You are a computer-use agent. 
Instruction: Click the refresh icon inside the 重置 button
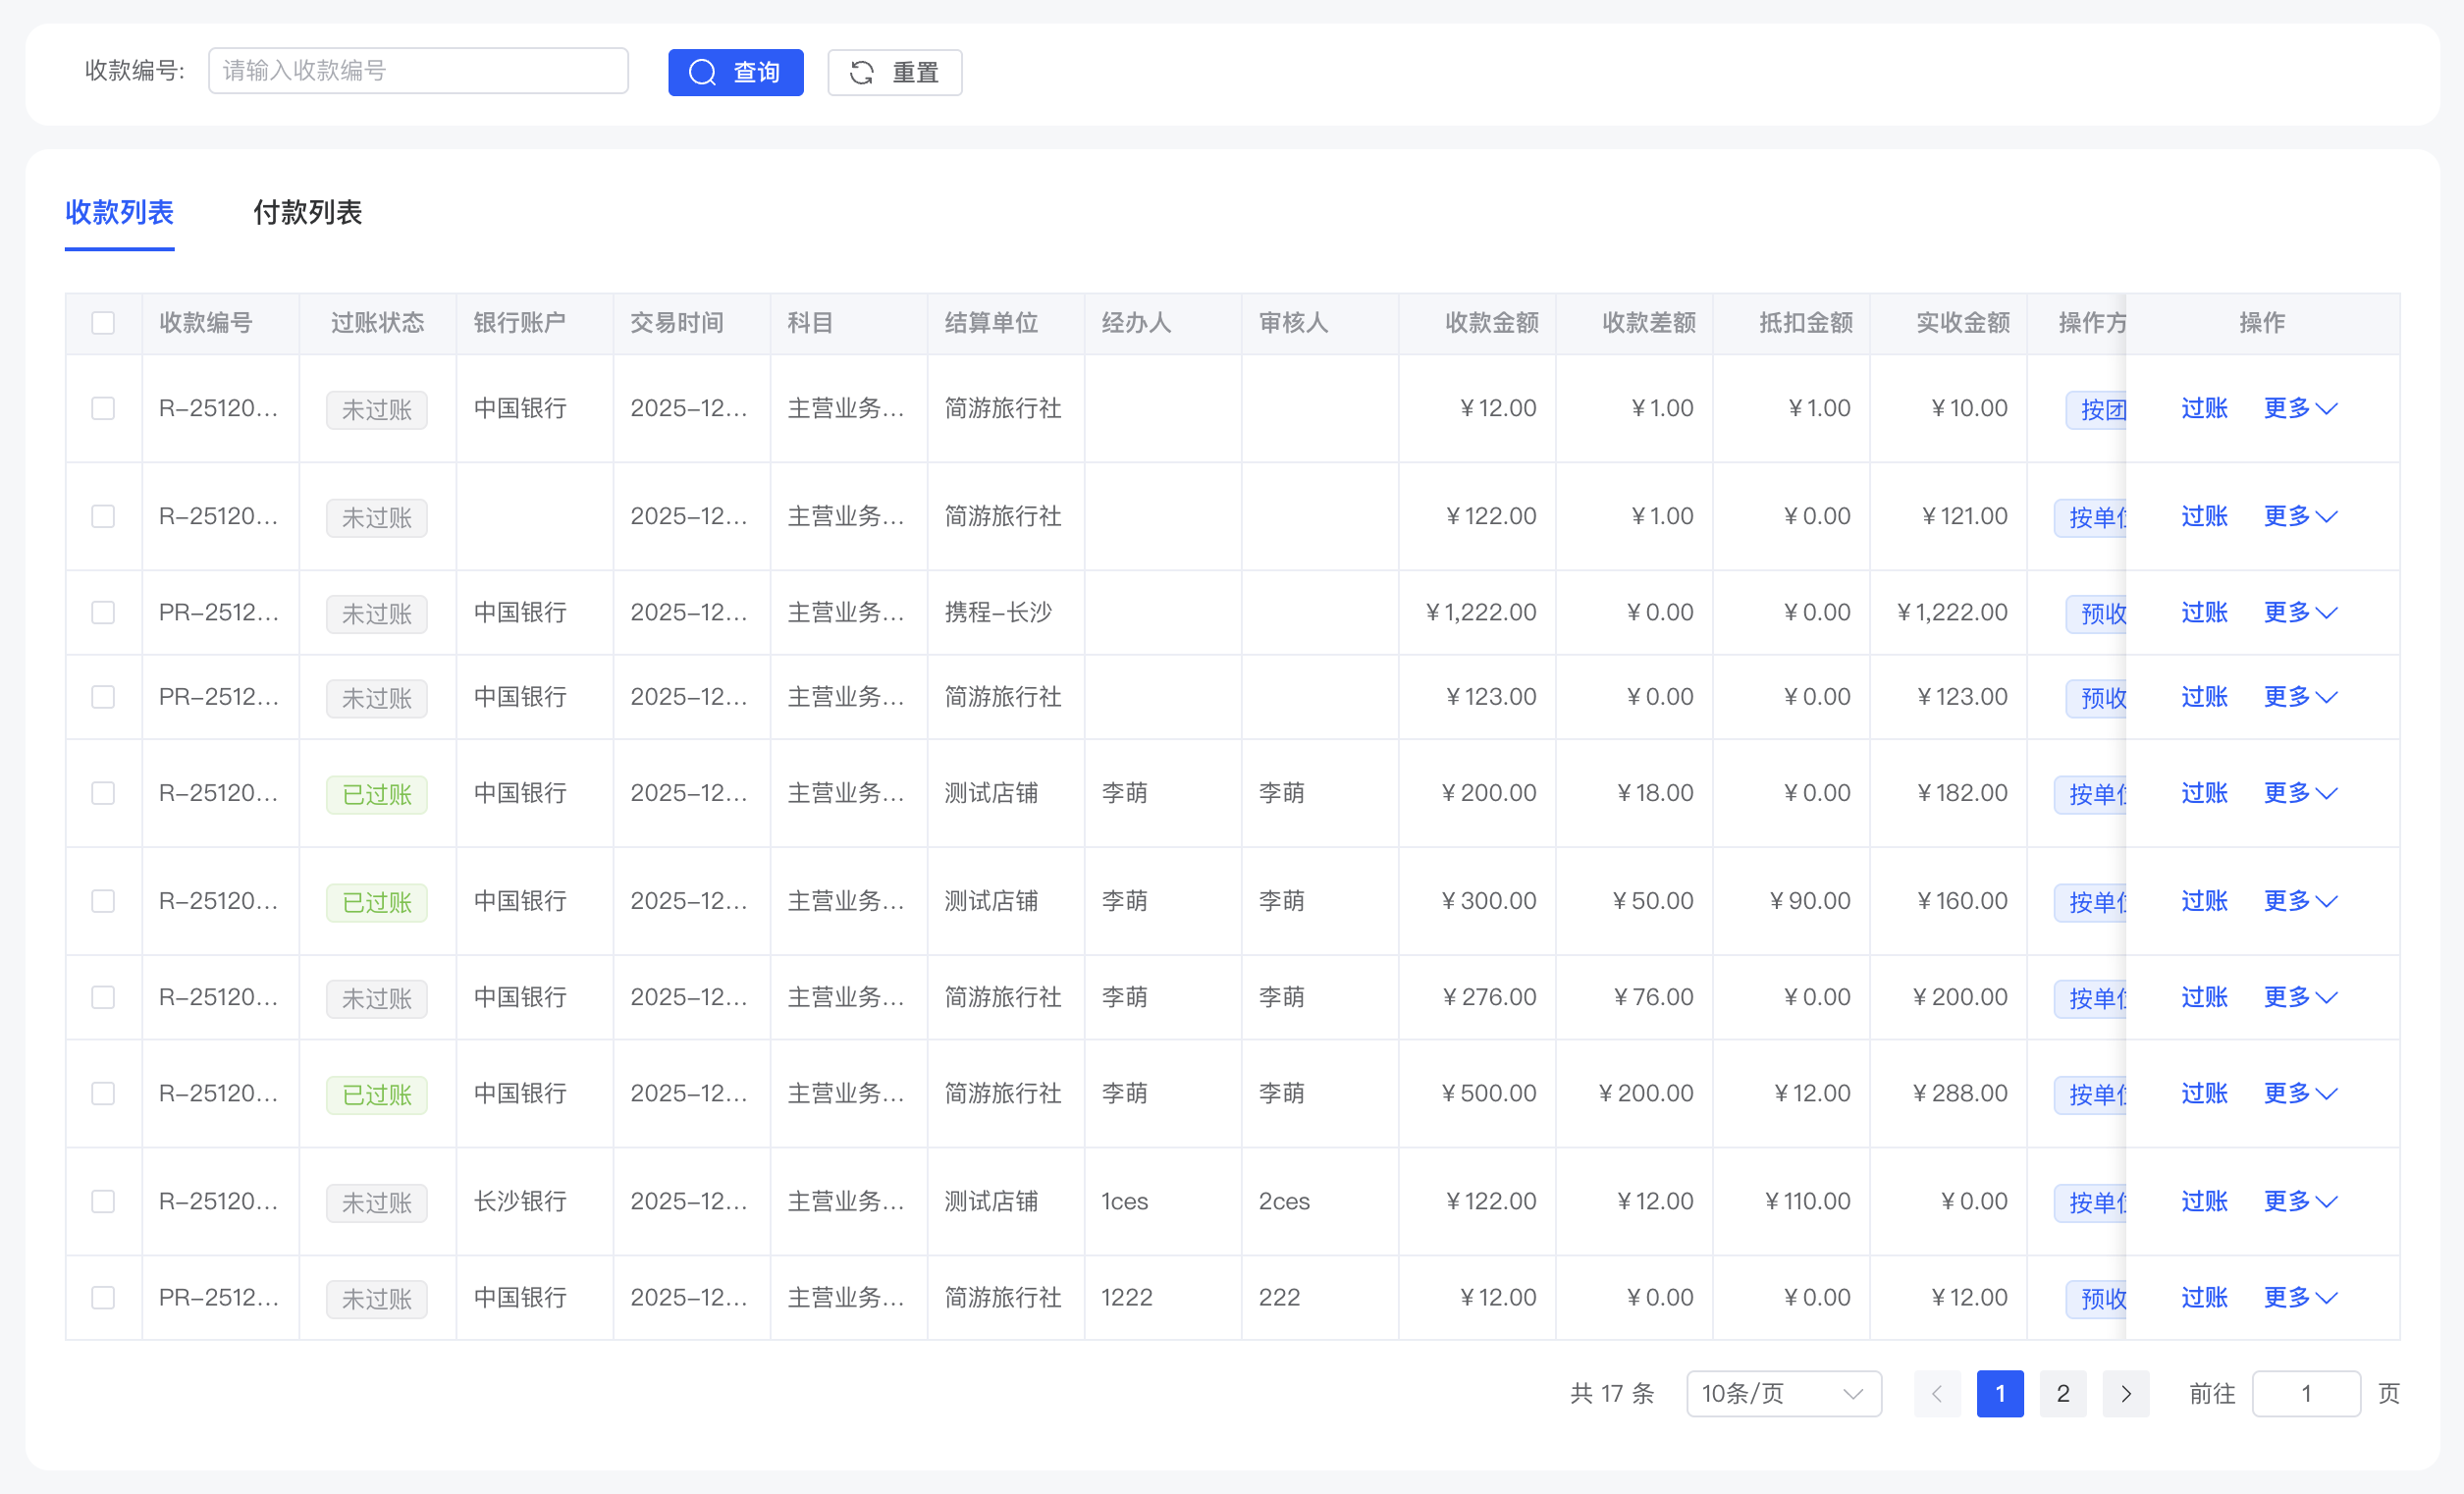coord(863,72)
